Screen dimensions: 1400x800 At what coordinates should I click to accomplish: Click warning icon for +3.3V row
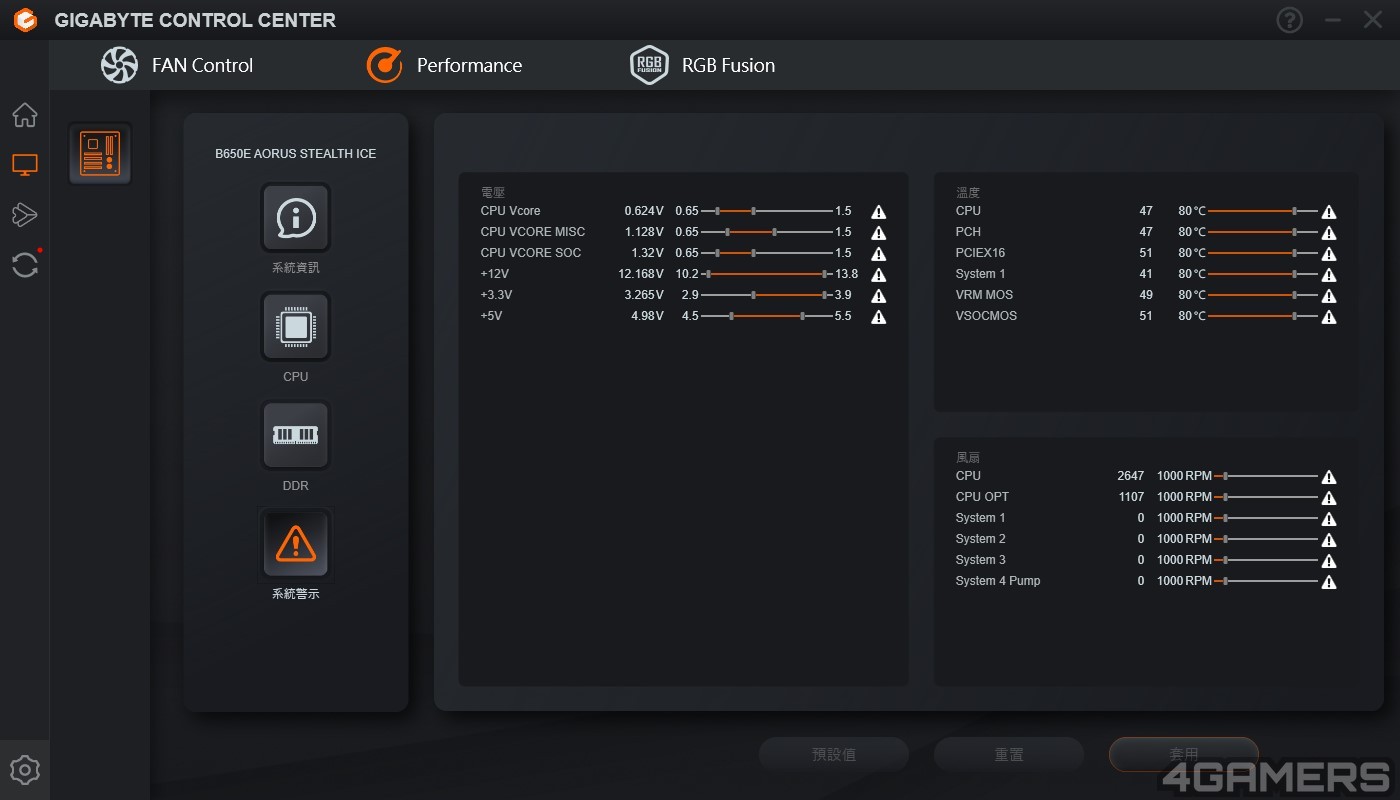coord(879,296)
